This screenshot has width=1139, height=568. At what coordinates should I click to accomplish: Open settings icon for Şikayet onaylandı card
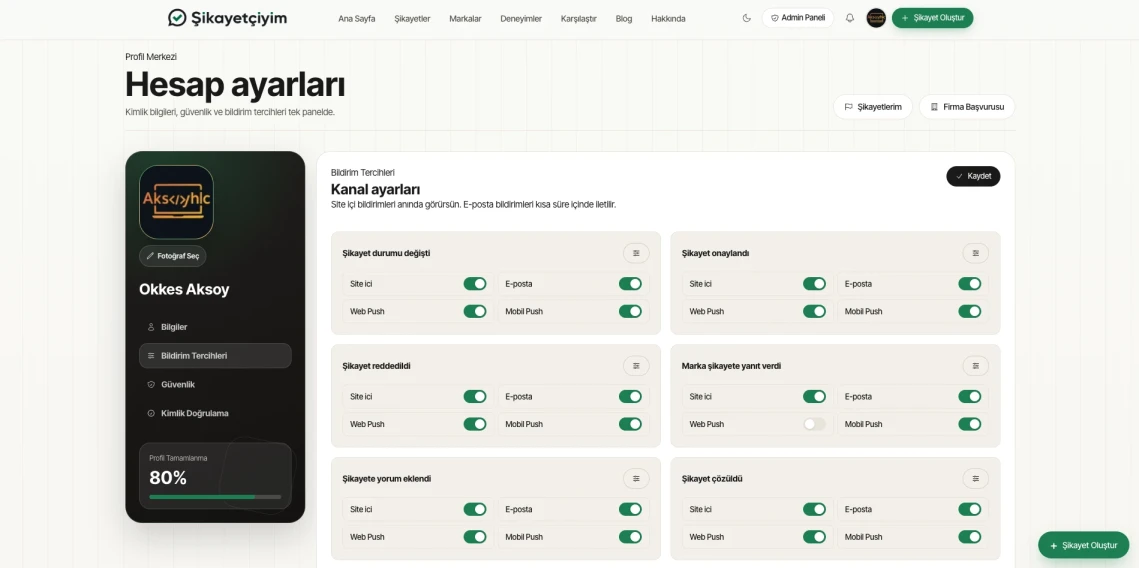tap(976, 253)
